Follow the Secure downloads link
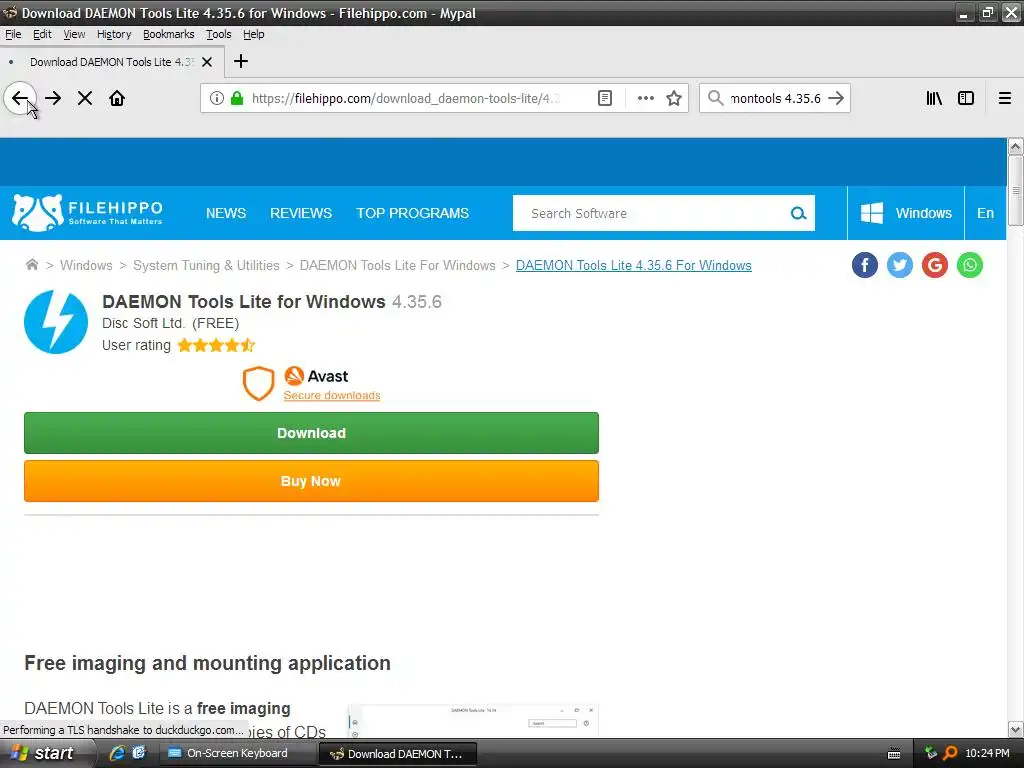 (332, 395)
